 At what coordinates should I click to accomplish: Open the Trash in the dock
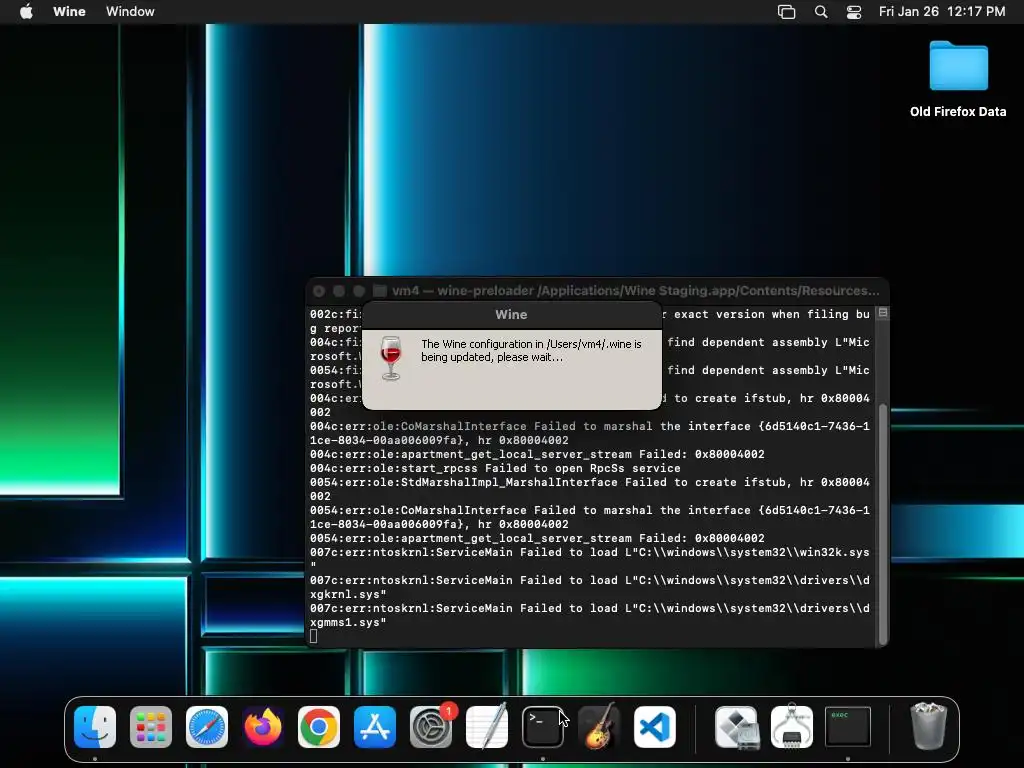(929, 727)
